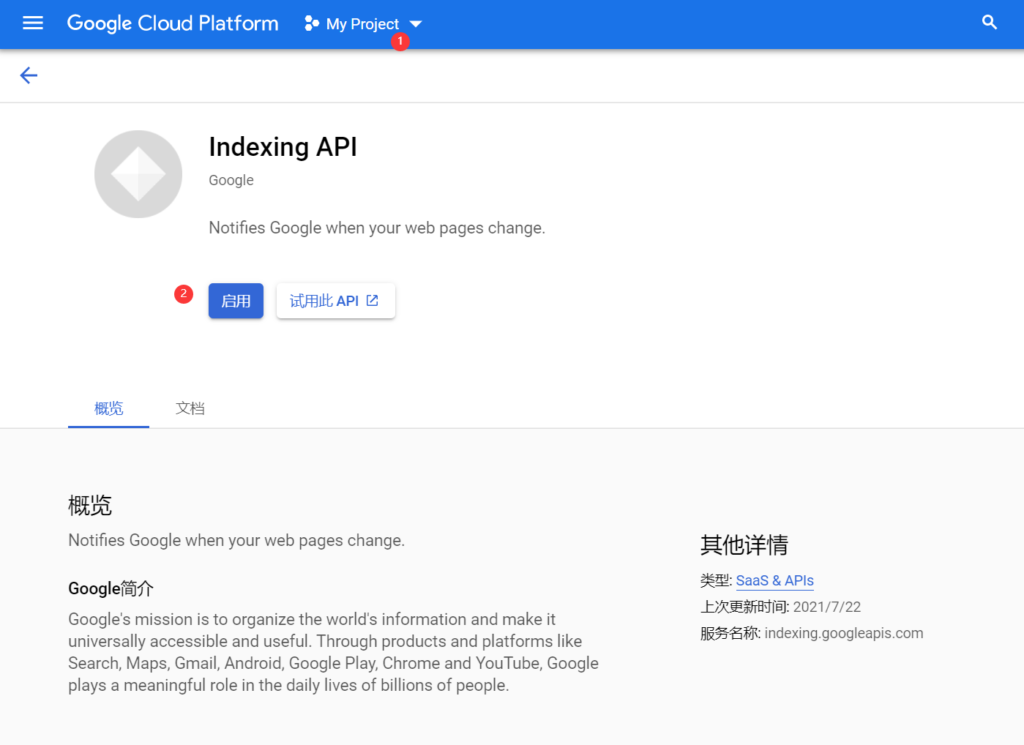The width and height of the screenshot is (1024, 745).
Task: Switch to the 文档 tab
Action: tap(190, 409)
